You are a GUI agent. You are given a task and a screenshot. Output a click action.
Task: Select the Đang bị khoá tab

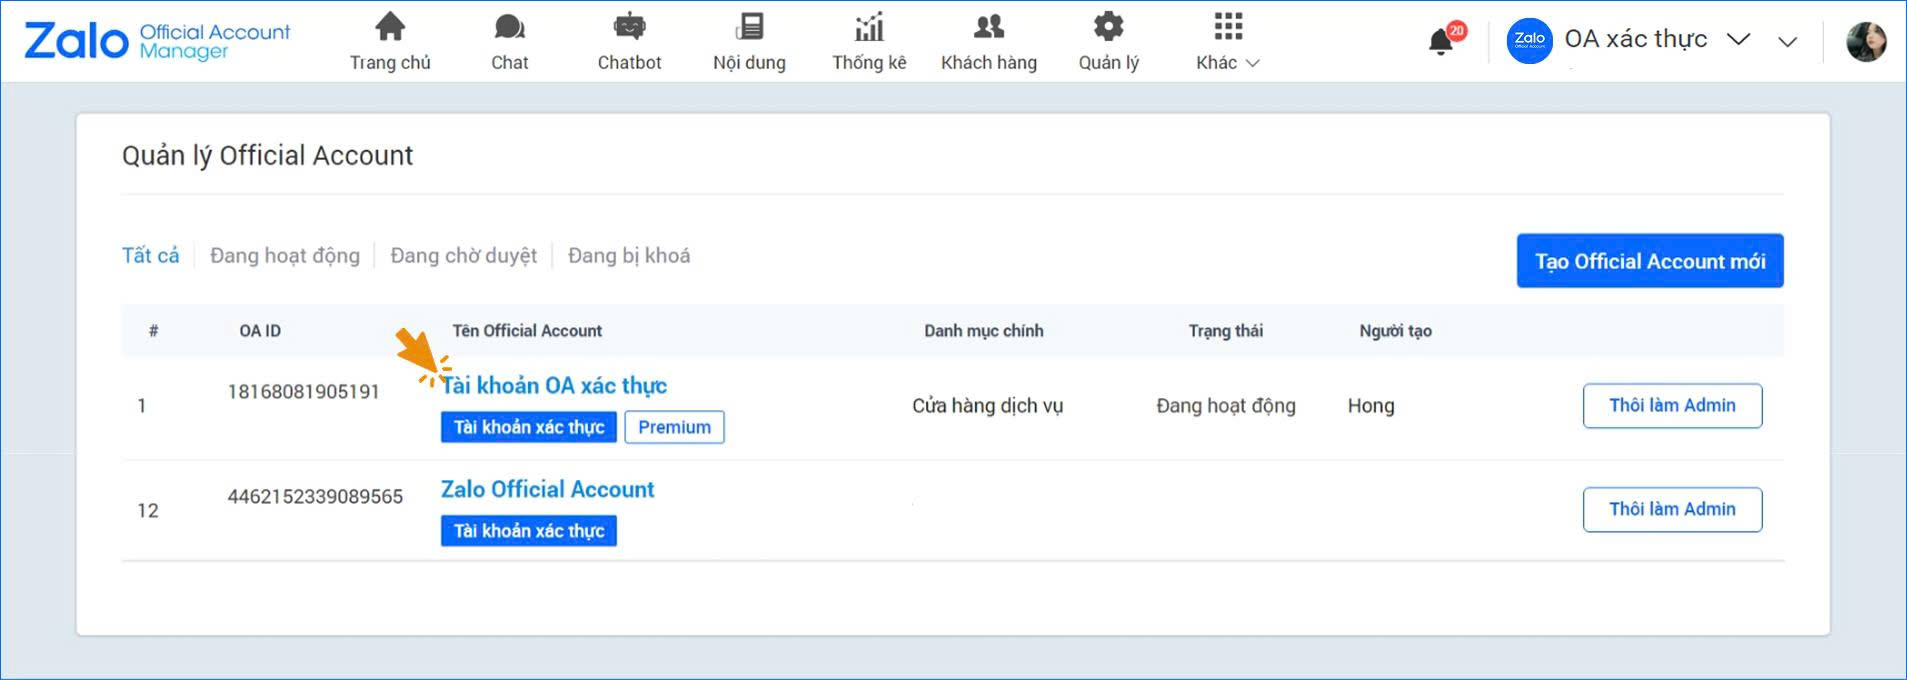628,256
